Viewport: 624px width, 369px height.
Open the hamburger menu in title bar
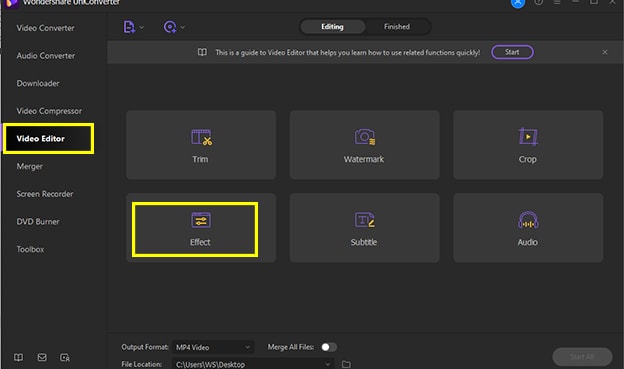point(557,2)
